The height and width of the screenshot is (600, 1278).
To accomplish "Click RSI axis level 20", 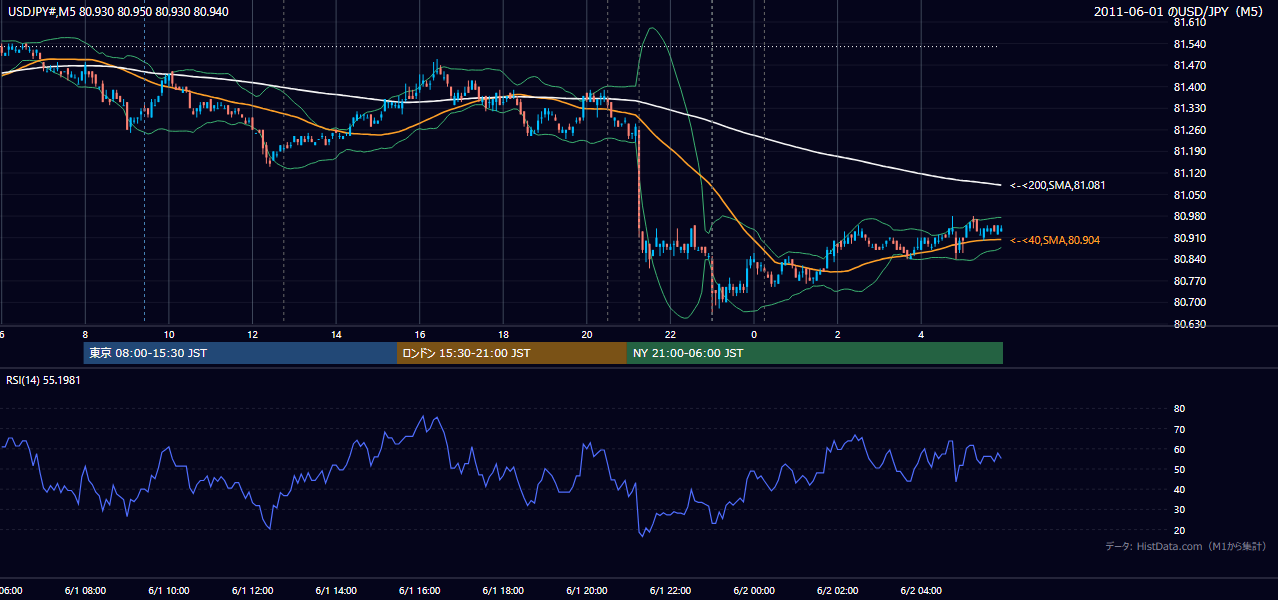I will pyautogui.click(x=1179, y=530).
